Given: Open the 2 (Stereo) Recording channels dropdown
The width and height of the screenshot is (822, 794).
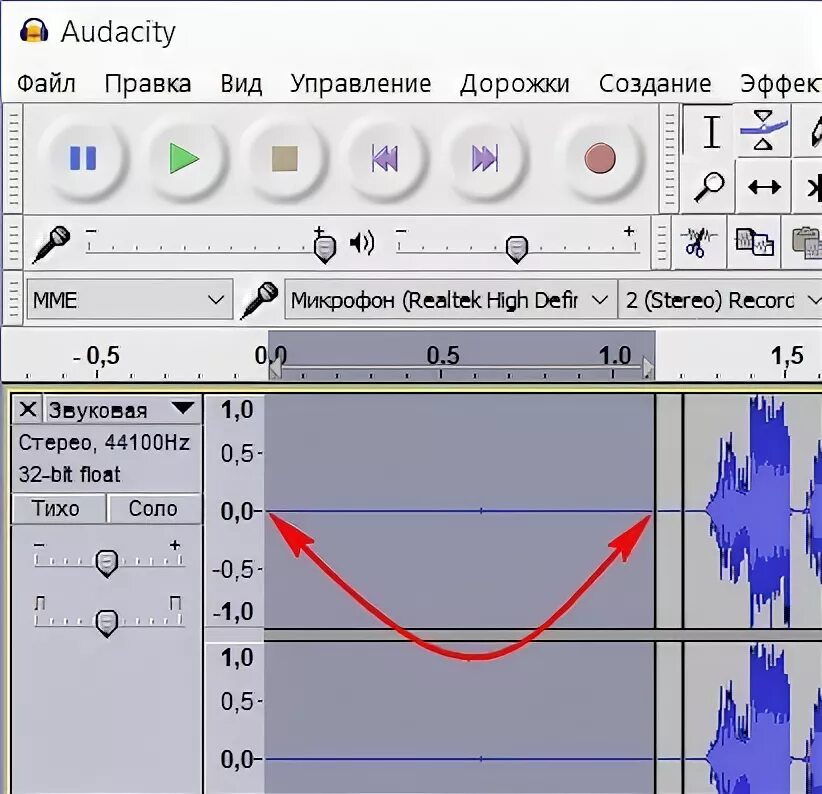Looking at the screenshot, I should (720, 299).
